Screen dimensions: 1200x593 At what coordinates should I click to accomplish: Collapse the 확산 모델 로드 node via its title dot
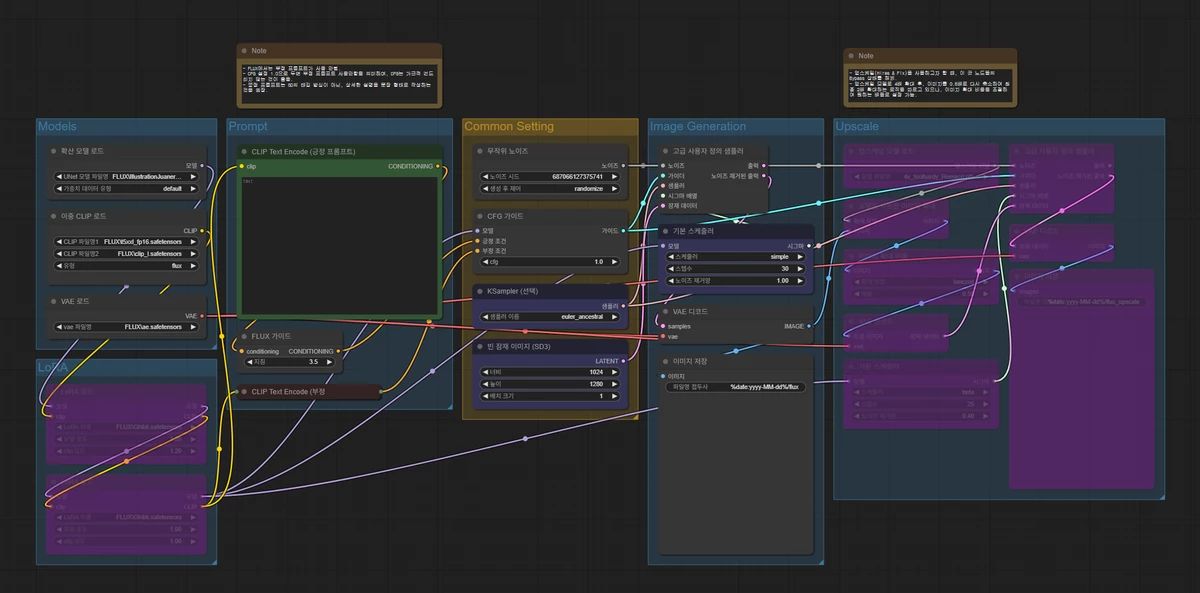click(52, 151)
